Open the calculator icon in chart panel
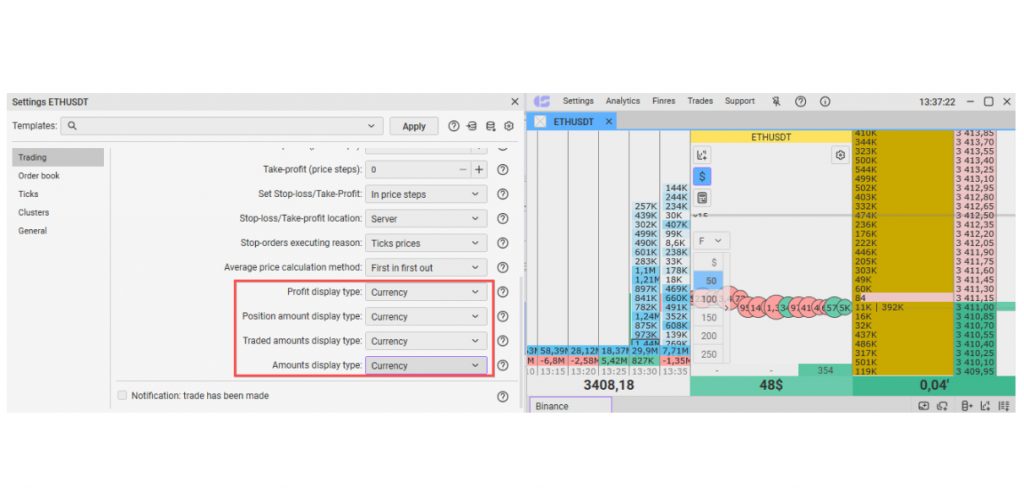Viewport: 1024px width, 504px height. pyautogui.click(x=702, y=198)
